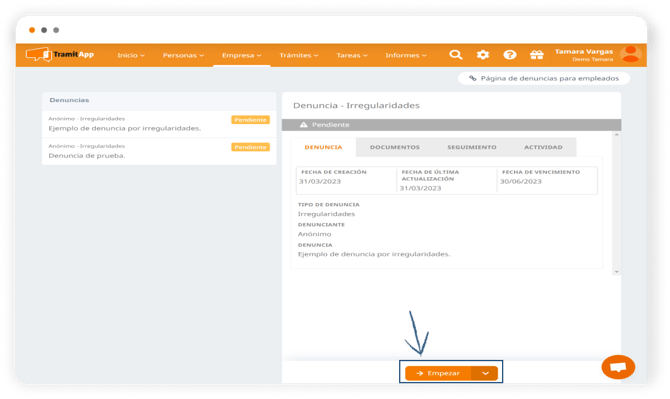Click the Denuncias list header
Viewport: 670px width, 399px height.
coord(159,100)
